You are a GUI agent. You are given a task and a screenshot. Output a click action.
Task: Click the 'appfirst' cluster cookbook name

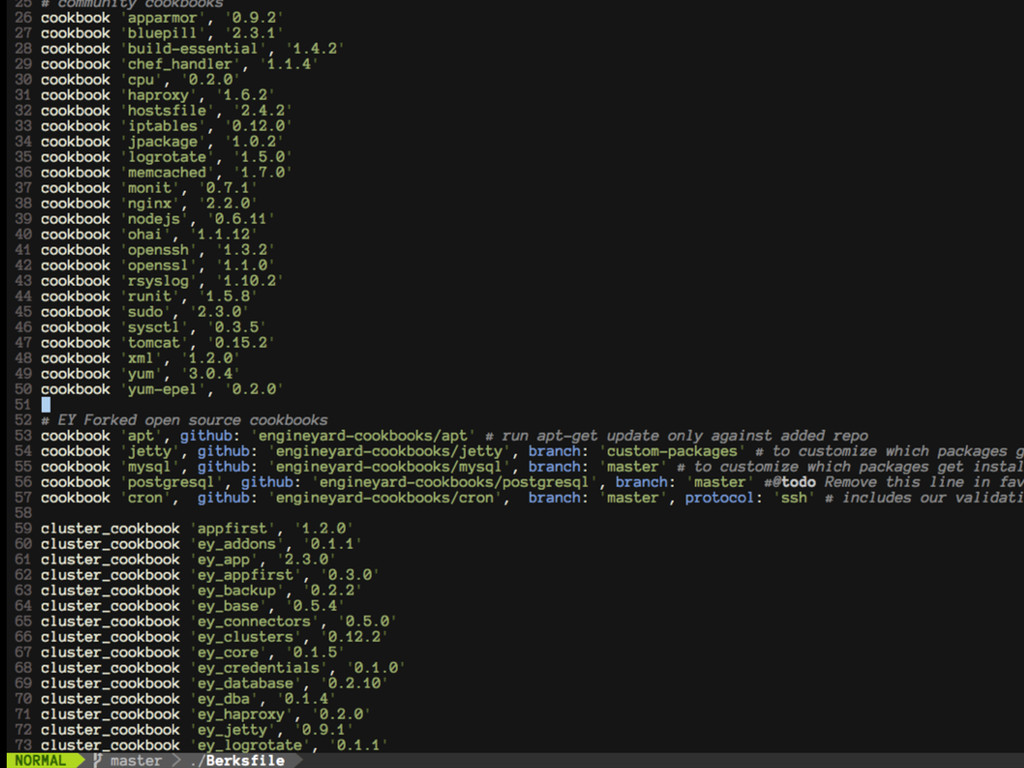pyautogui.click(x=232, y=528)
